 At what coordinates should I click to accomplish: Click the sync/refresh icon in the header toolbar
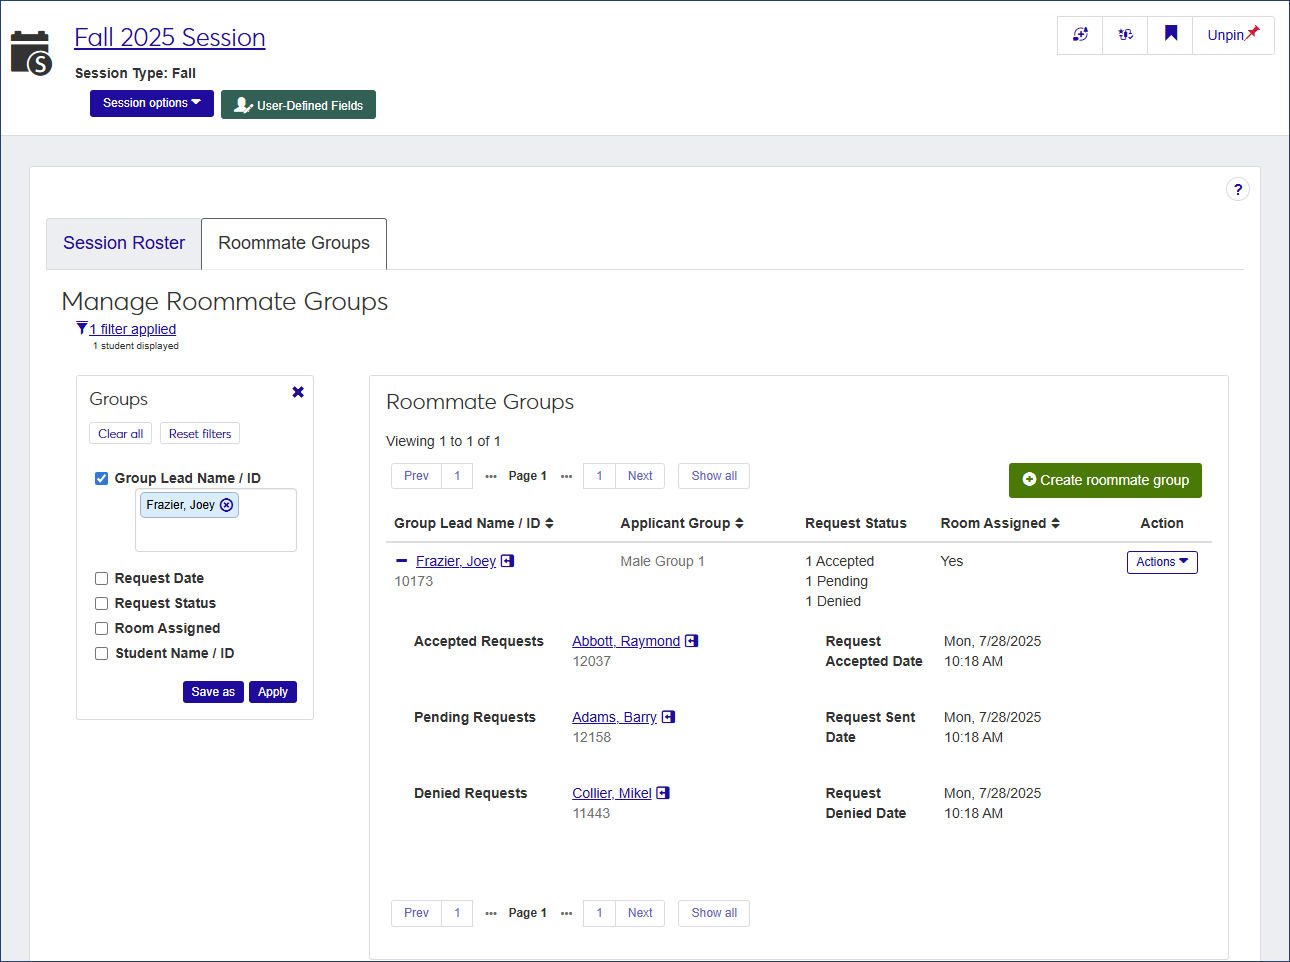coord(1080,34)
